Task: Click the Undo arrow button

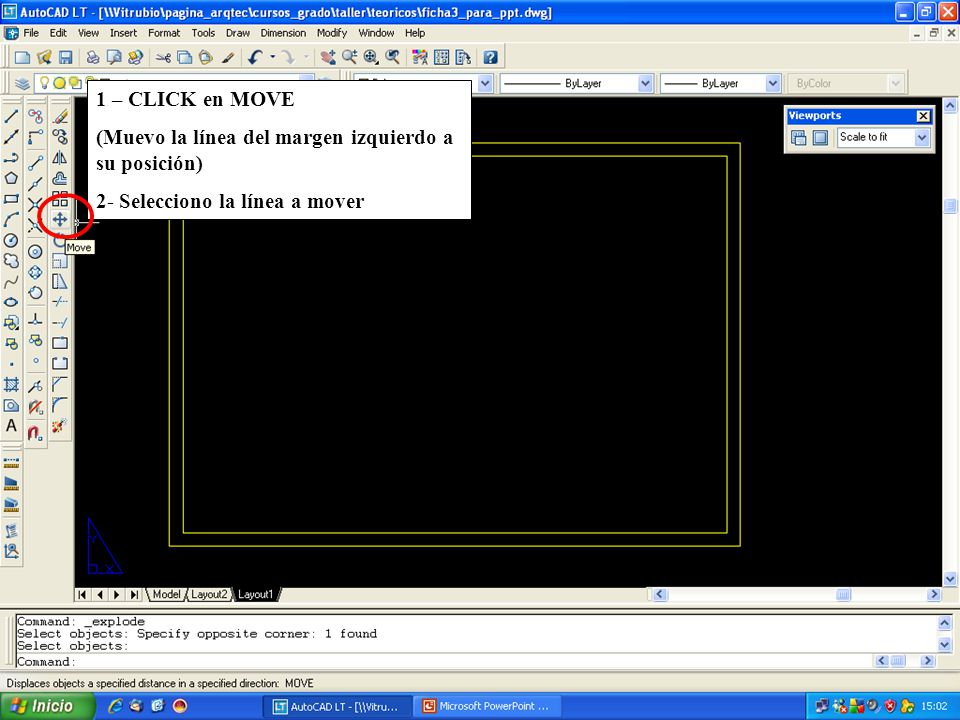Action: click(x=256, y=58)
